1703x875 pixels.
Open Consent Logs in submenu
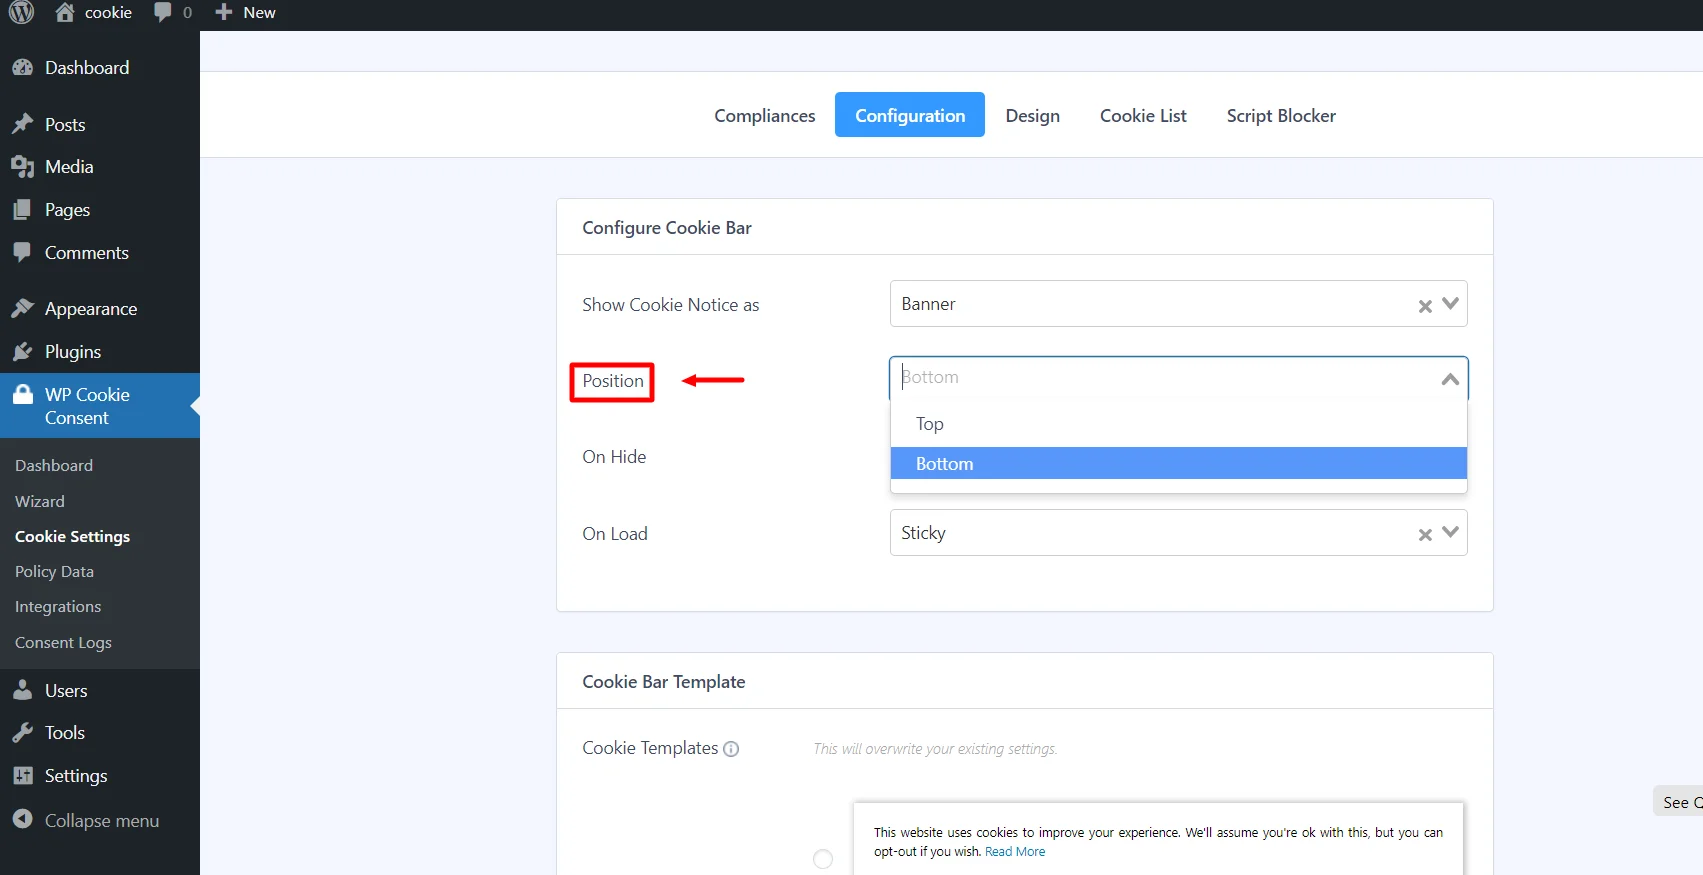[63, 643]
